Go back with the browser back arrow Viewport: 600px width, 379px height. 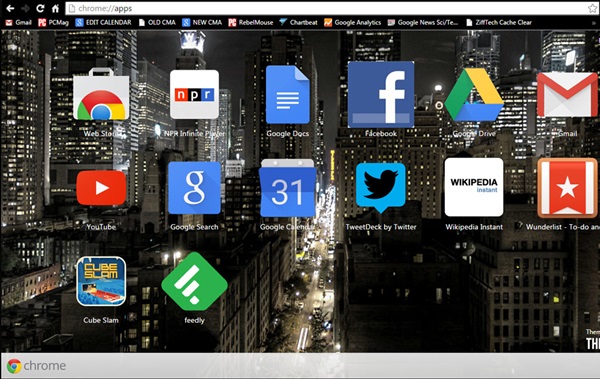pos(10,8)
